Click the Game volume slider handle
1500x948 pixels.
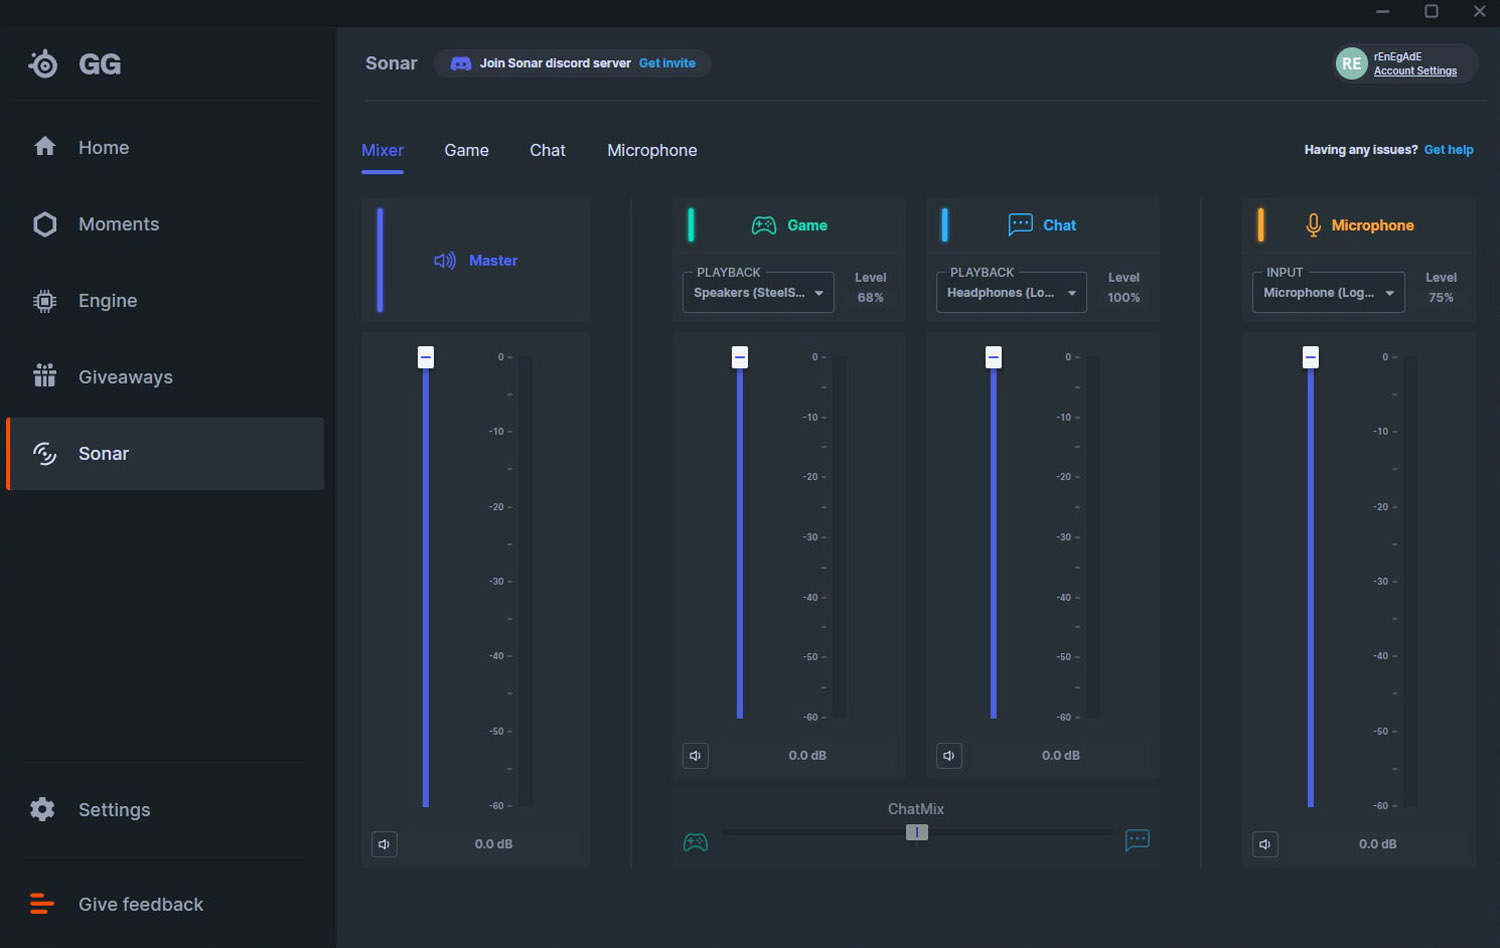coord(740,357)
